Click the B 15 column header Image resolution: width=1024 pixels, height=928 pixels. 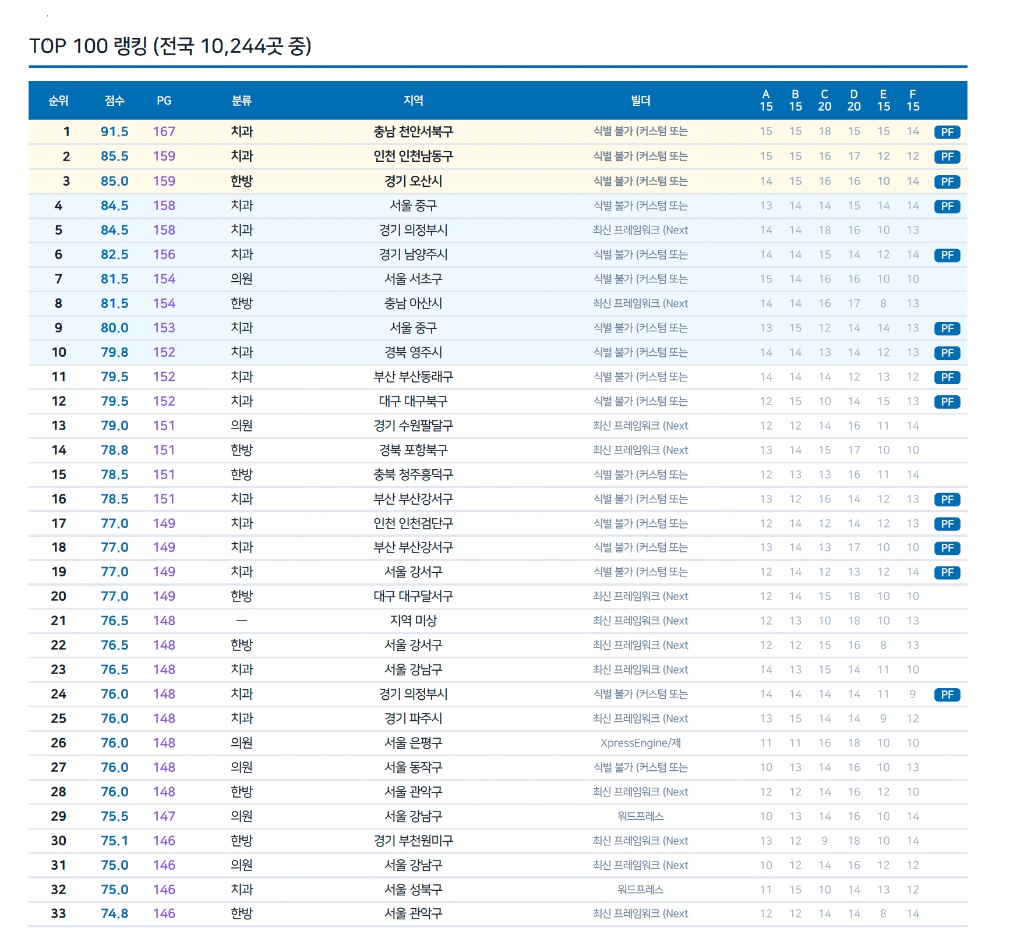[x=795, y=101]
